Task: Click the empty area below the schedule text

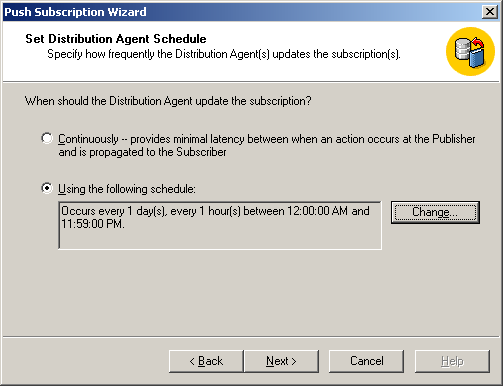Action: click(x=220, y=239)
